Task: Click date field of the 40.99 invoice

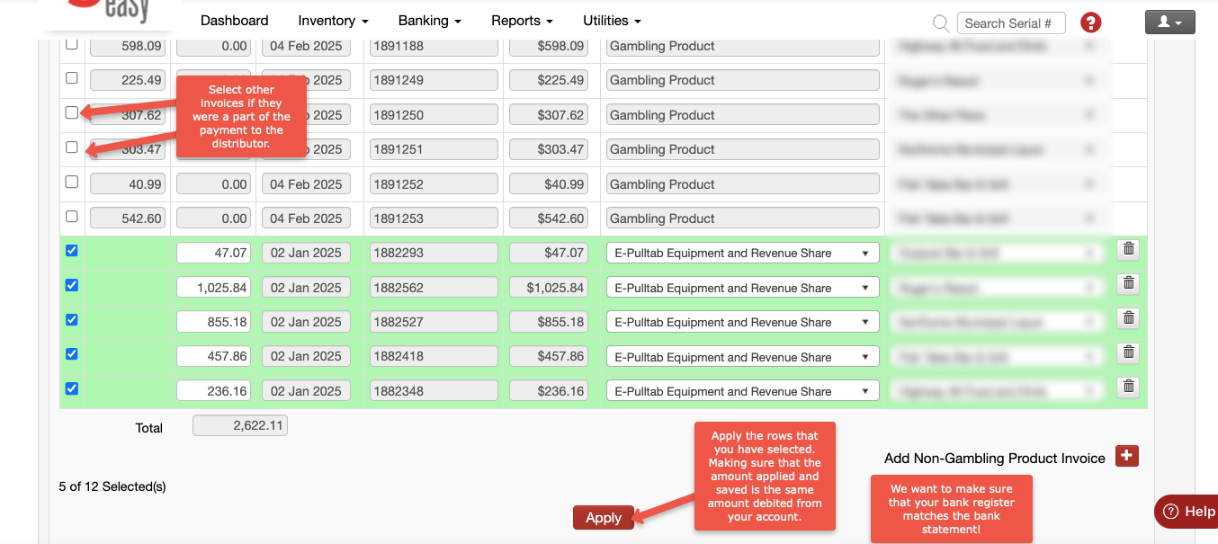Action: click(306, 184)
